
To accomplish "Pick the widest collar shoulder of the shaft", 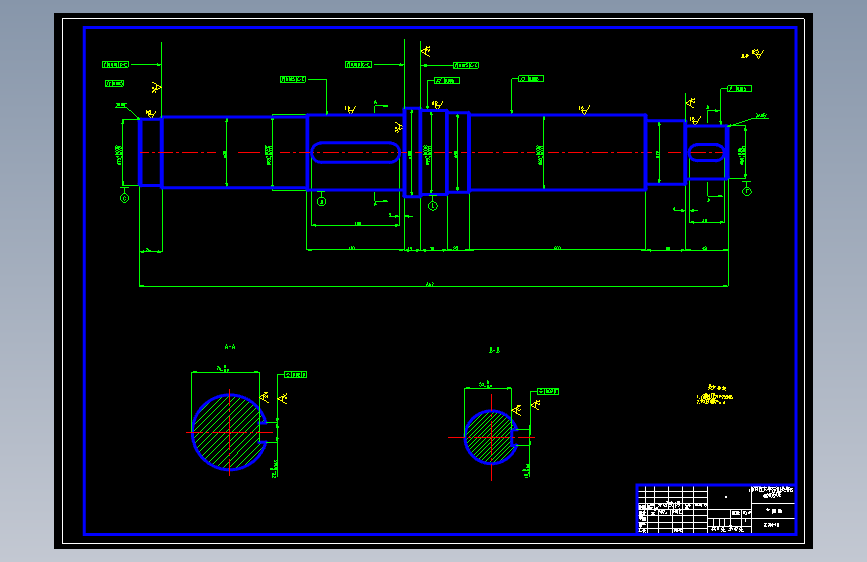I will [x=412, y=153].
